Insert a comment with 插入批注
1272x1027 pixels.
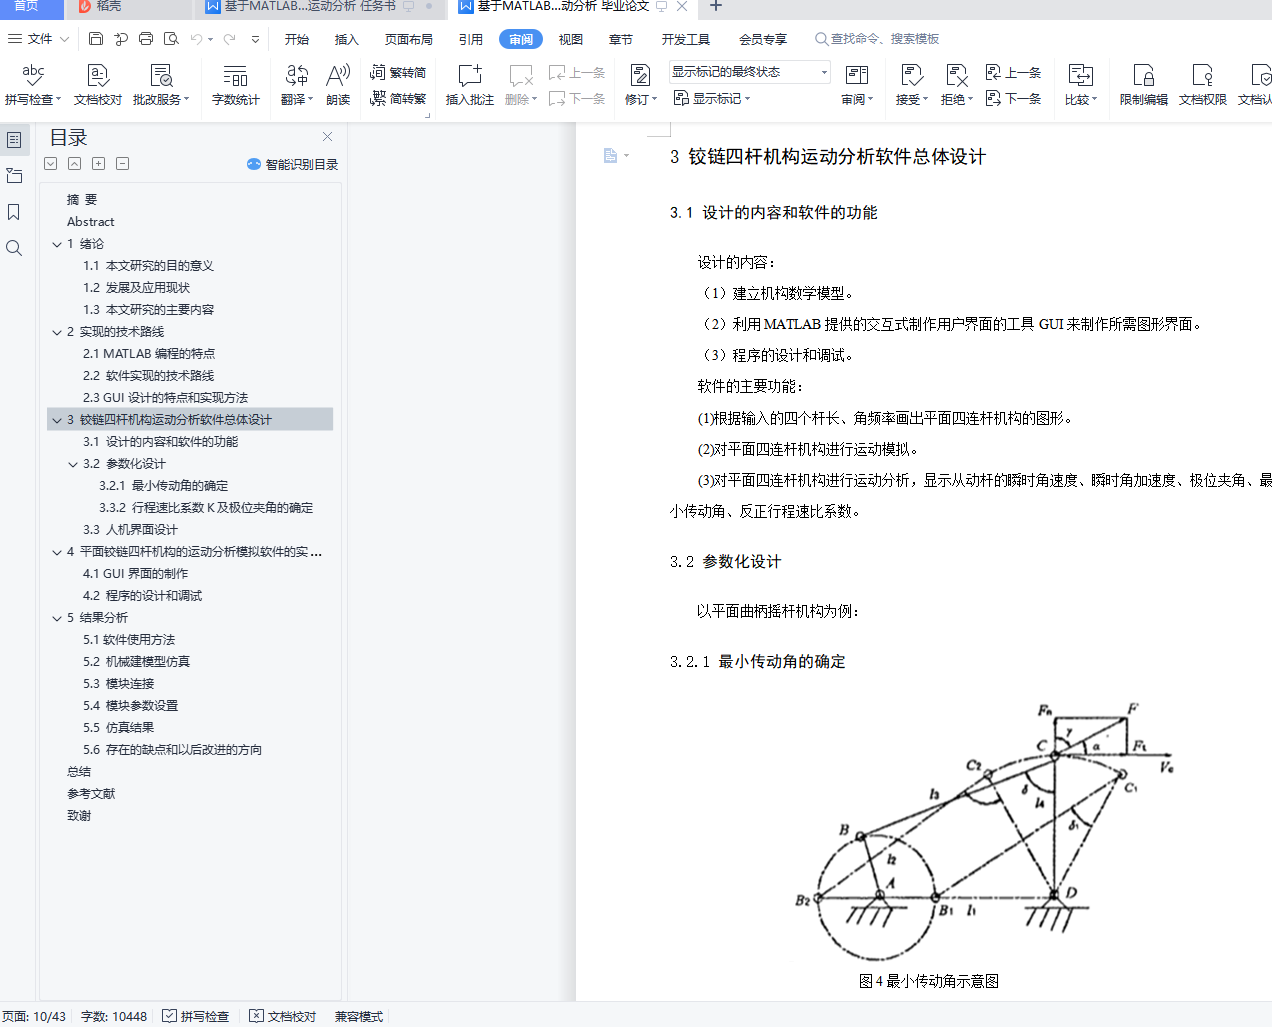pyautogui.click(x=469, y=84)
